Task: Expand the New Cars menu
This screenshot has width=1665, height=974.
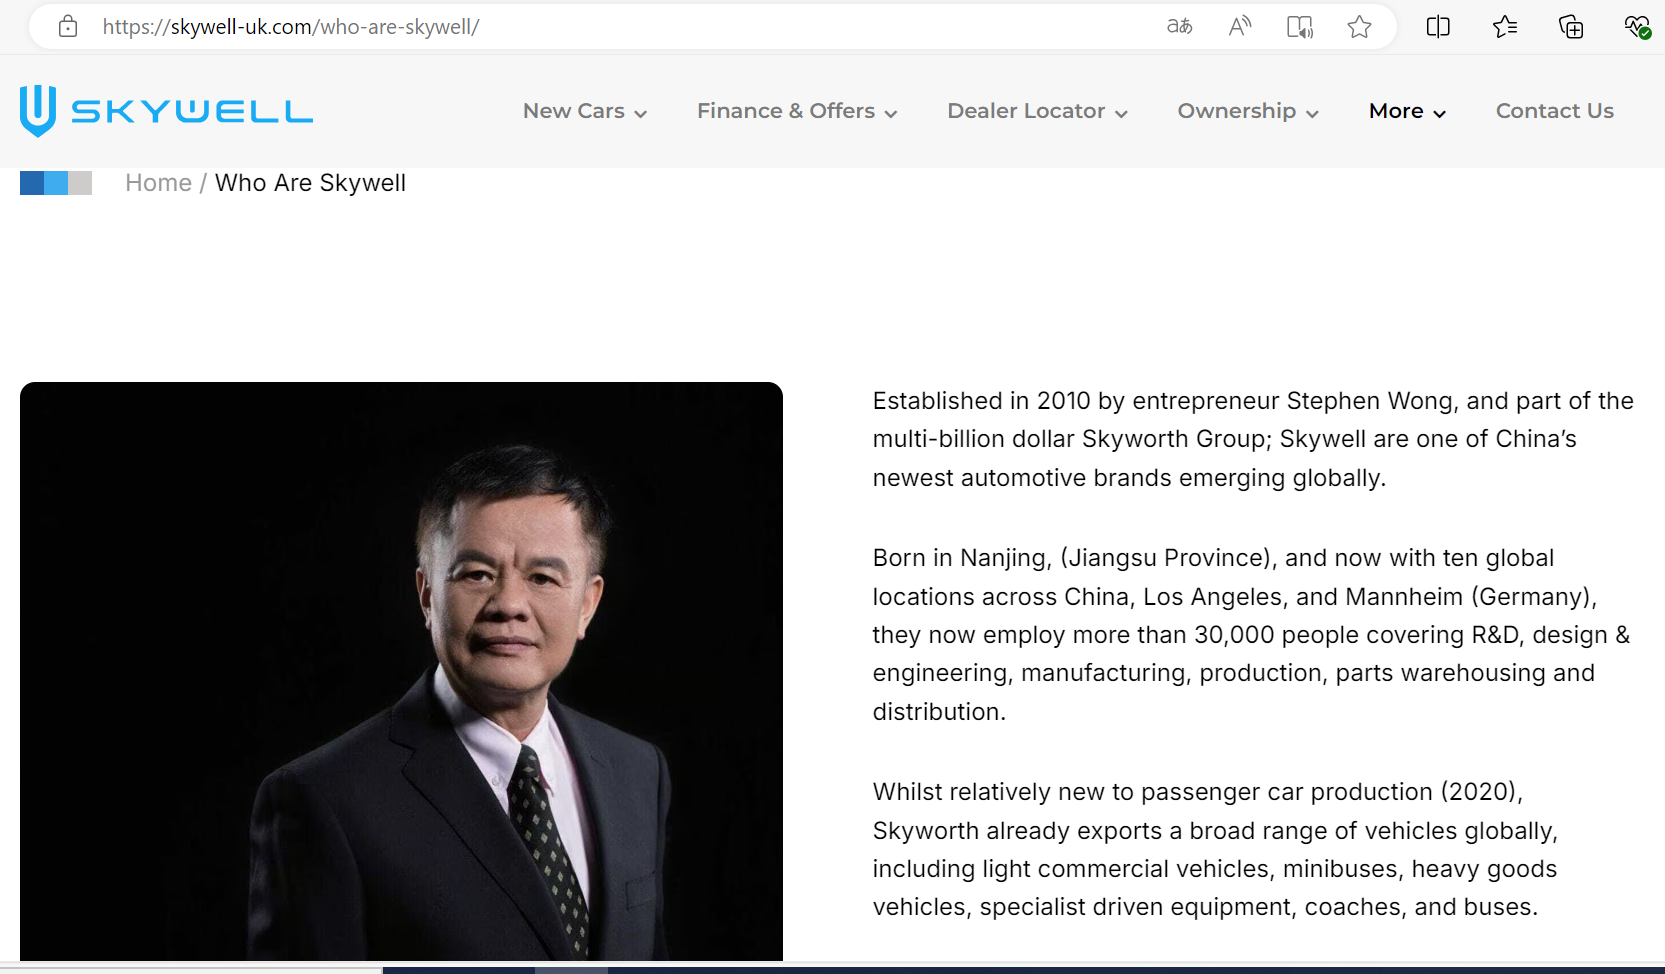Action: (x=585, y=111)
